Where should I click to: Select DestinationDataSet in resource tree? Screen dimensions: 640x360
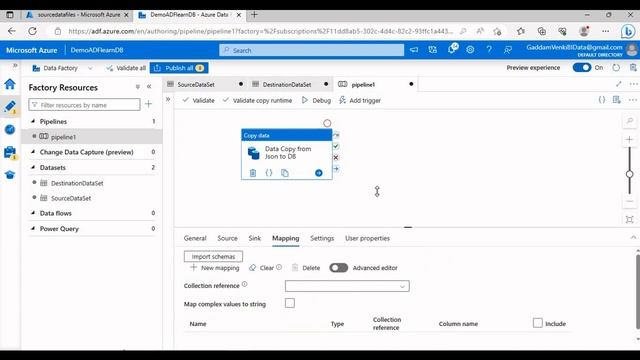77,183
